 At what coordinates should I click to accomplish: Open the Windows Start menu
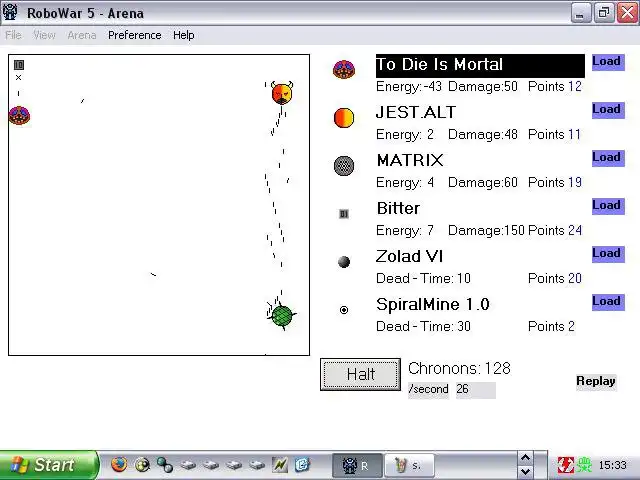coord(48,465)
